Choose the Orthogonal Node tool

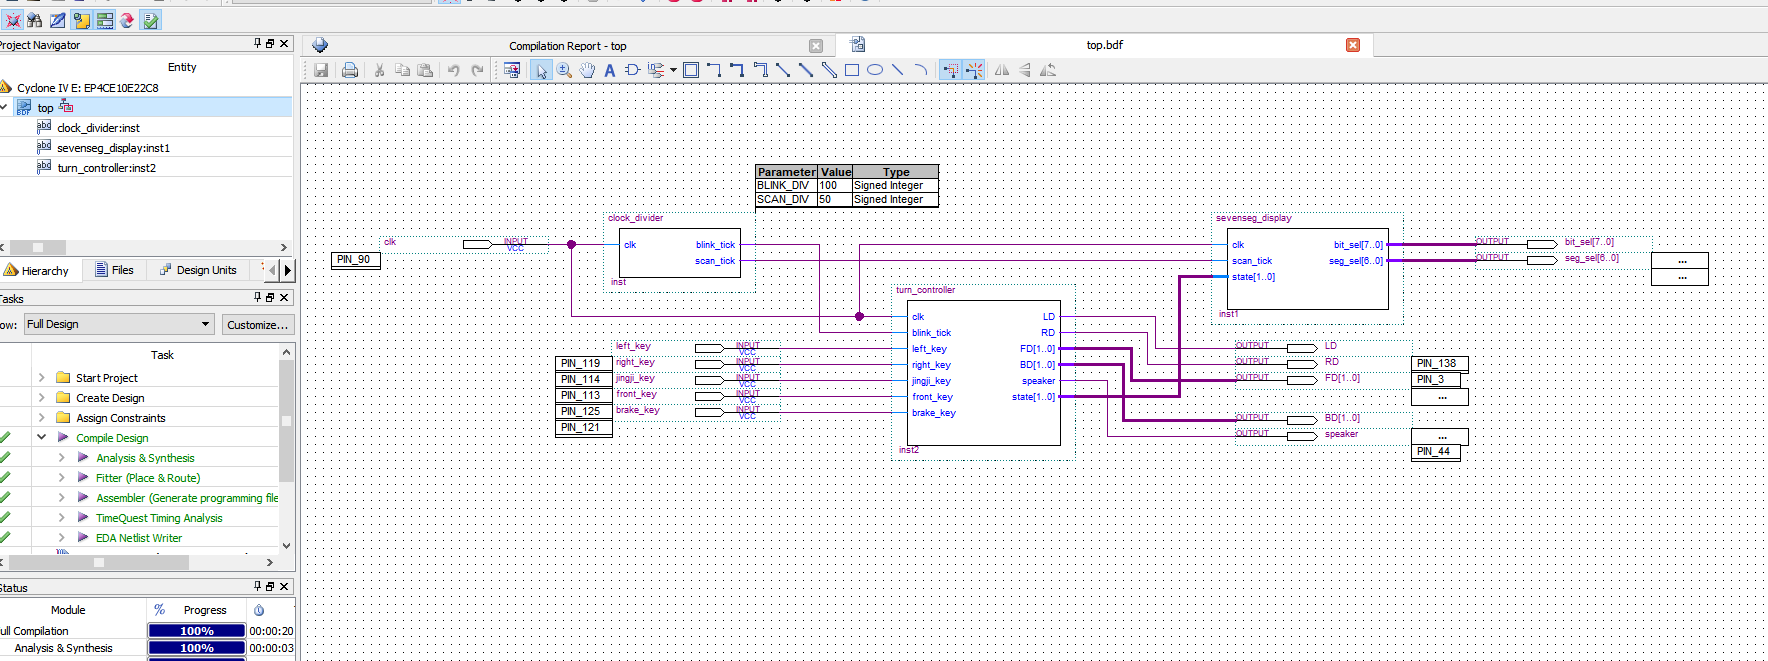click(714, 70)
